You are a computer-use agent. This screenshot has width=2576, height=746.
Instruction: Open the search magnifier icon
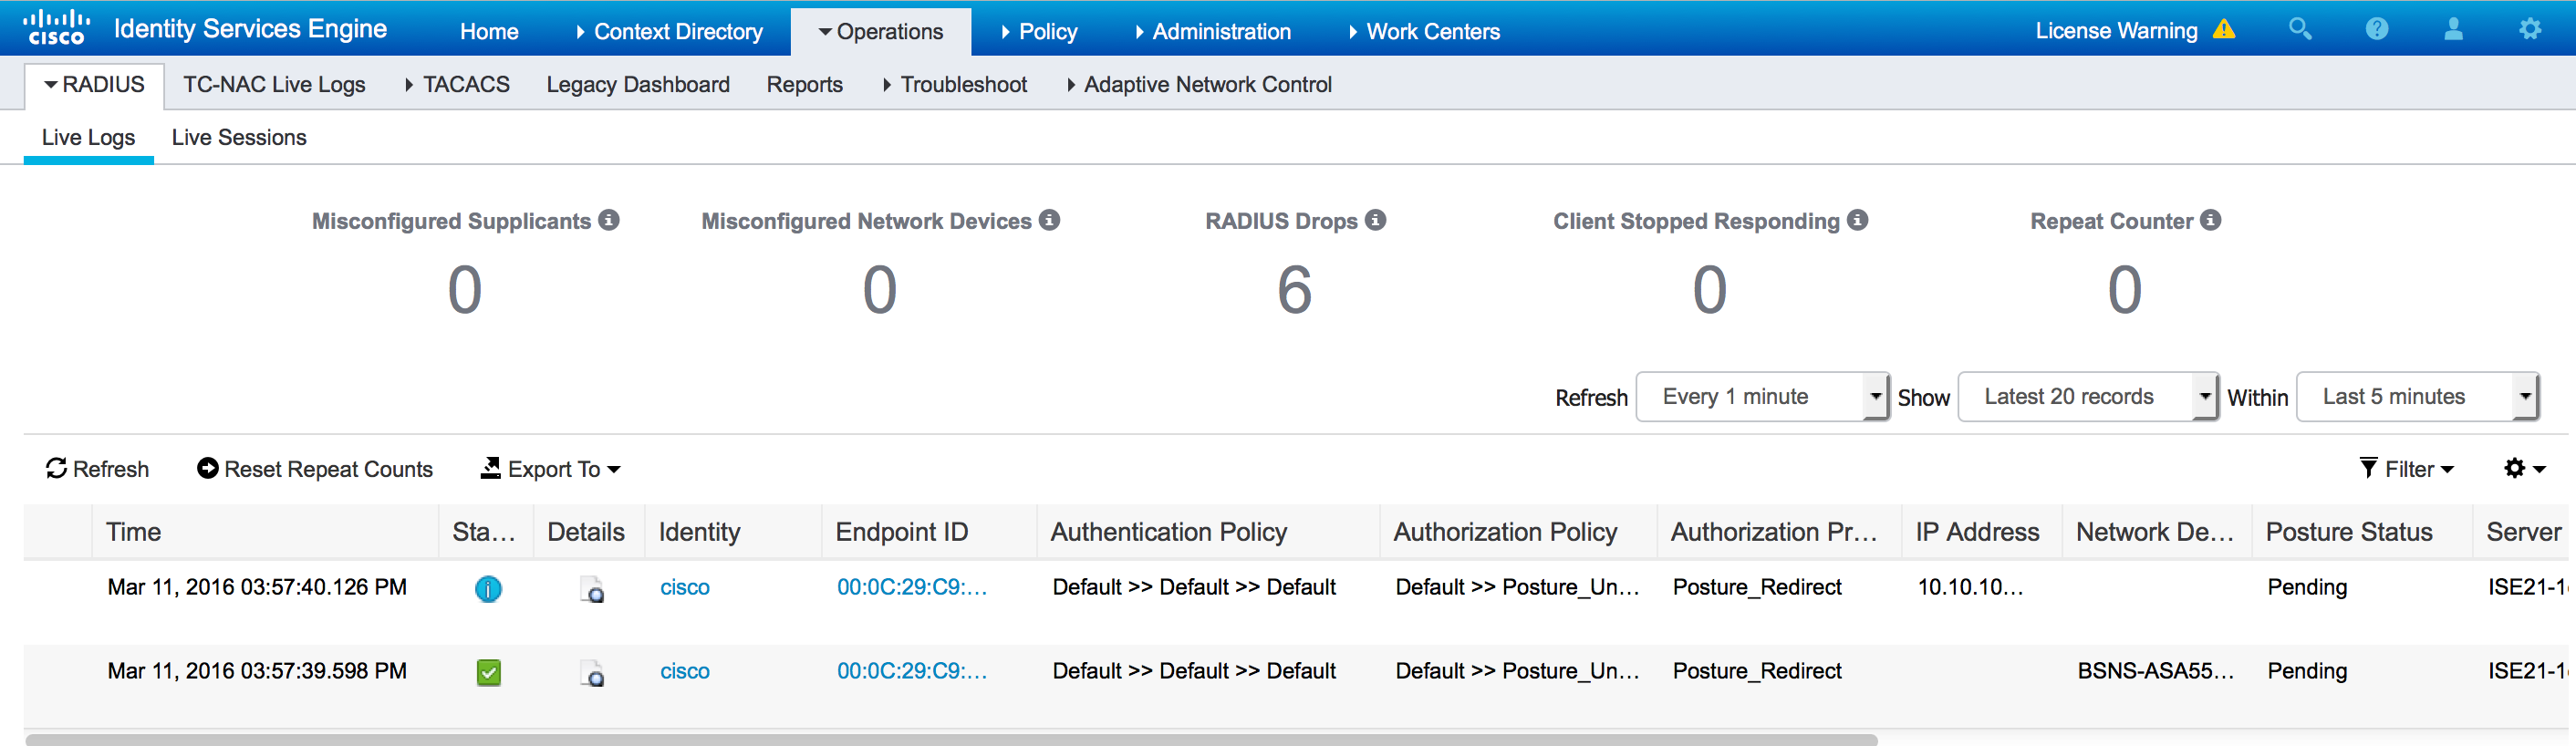click(2300, 29)
